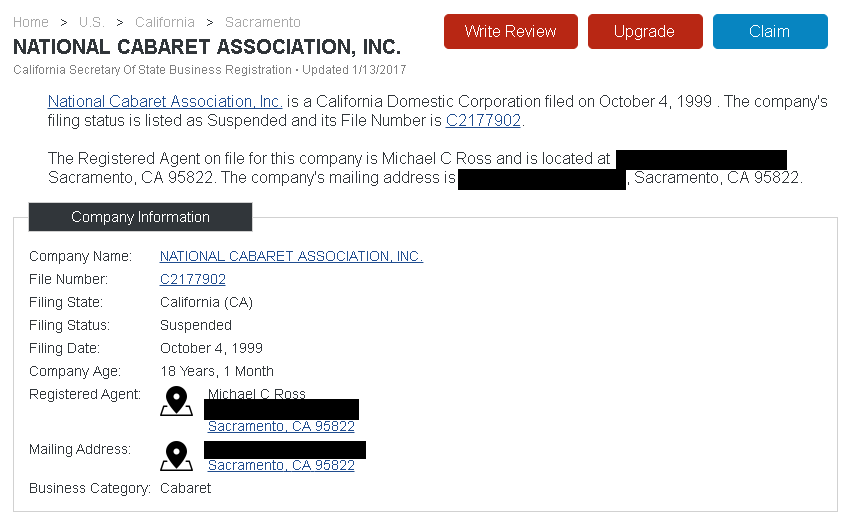The width and height of the screenshot is (865, 517).
Task: Click Registered Agent Sacramento, CA 95822 link
Action: click(x=281, y=426)
